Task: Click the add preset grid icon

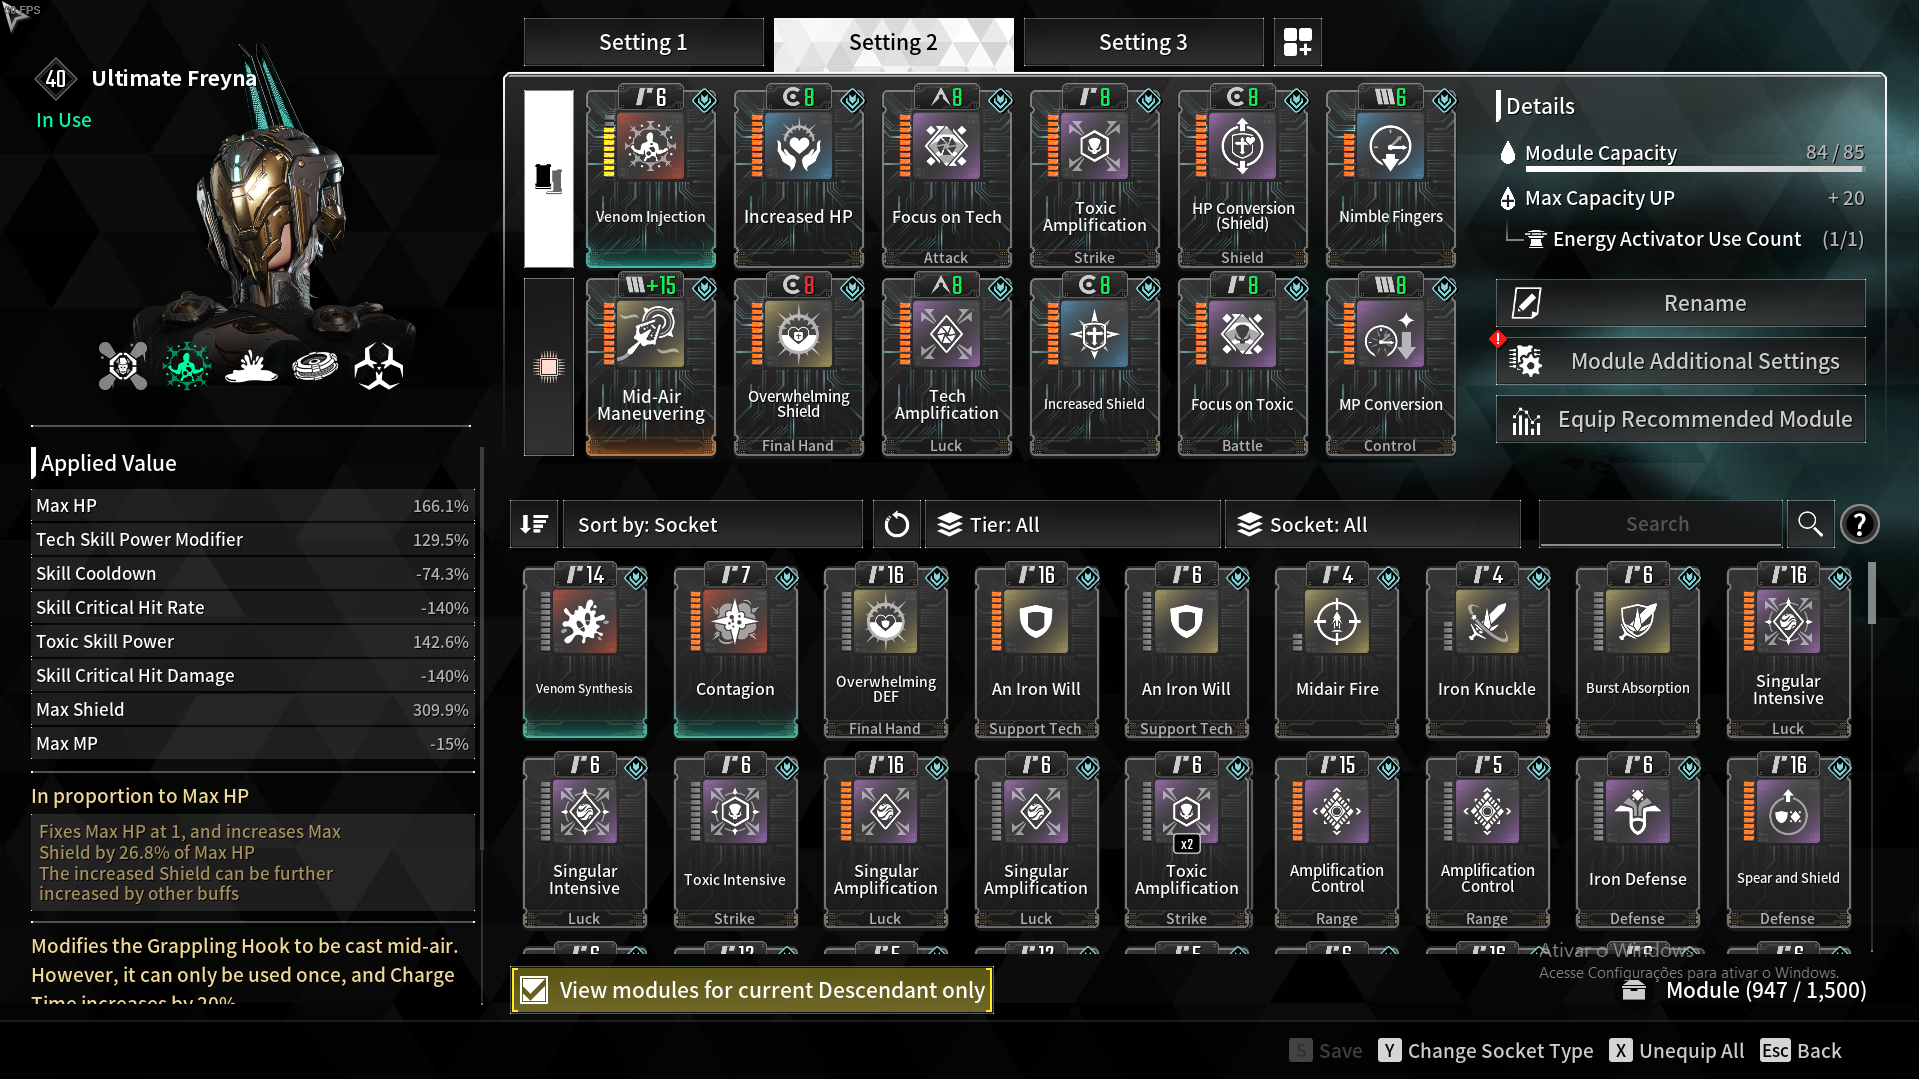Action: 1297,42
